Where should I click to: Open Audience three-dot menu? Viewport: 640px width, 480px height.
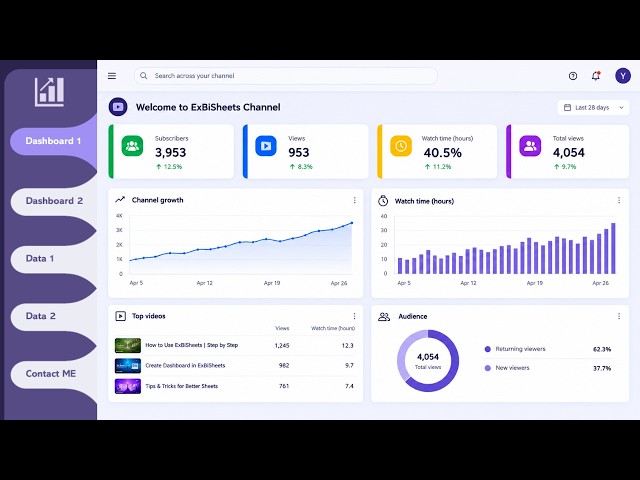pyautogui.click(x=619, y=316)
